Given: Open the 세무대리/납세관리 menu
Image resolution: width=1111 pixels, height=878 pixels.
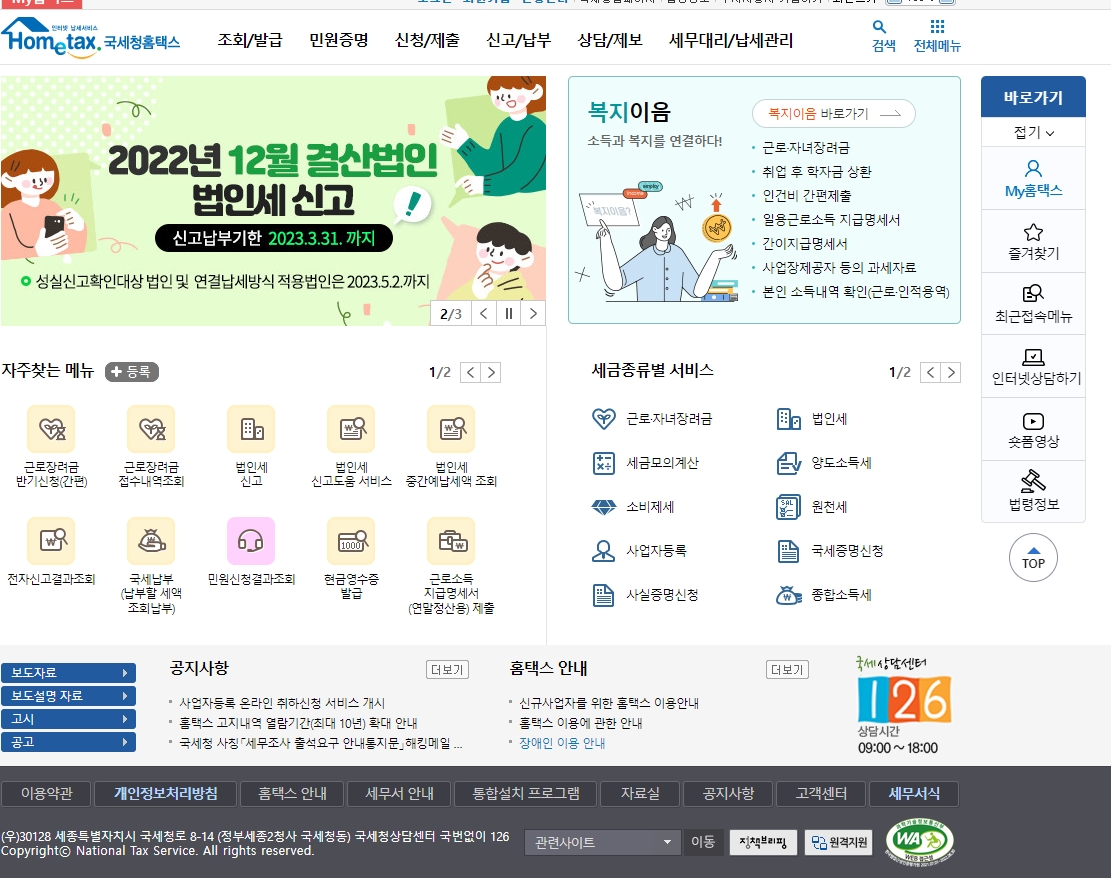Looking at the screenshot, I should click(x=731, y=40).
